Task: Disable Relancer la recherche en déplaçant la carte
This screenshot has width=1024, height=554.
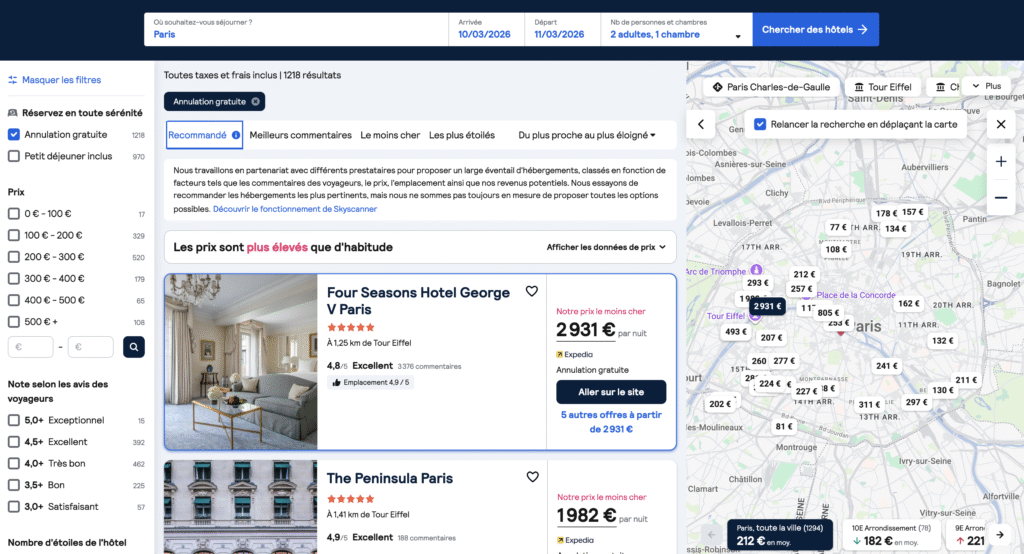Action: (760, 124)
